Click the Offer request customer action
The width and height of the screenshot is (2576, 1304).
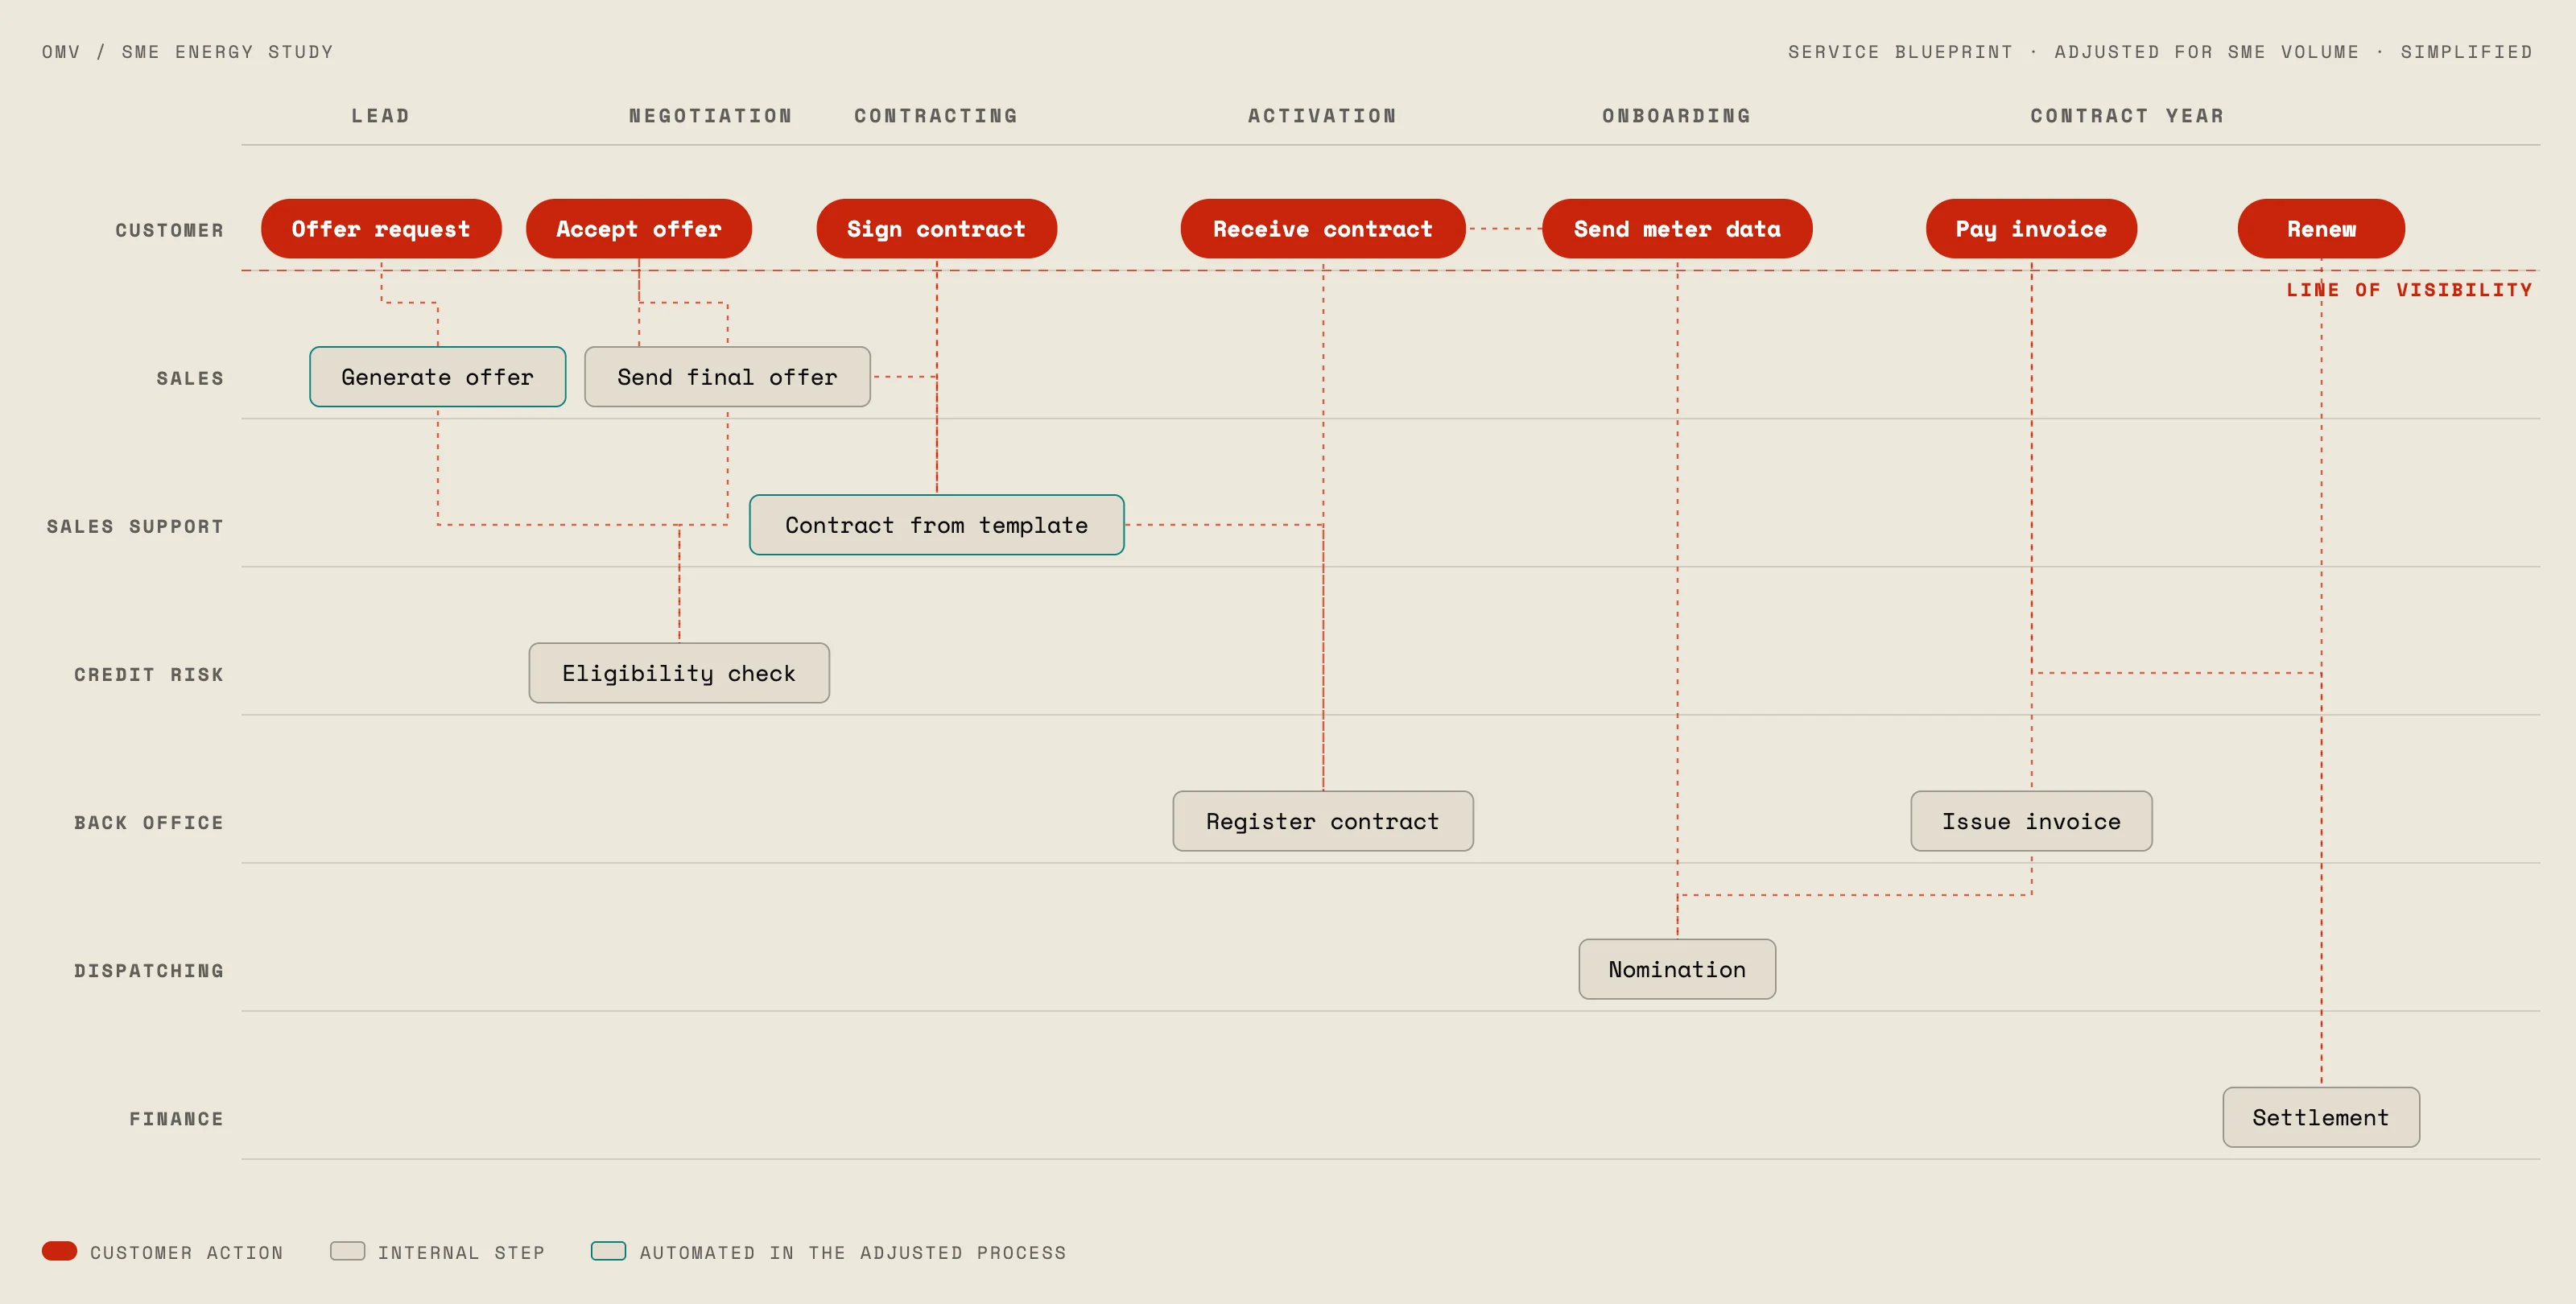381,229
